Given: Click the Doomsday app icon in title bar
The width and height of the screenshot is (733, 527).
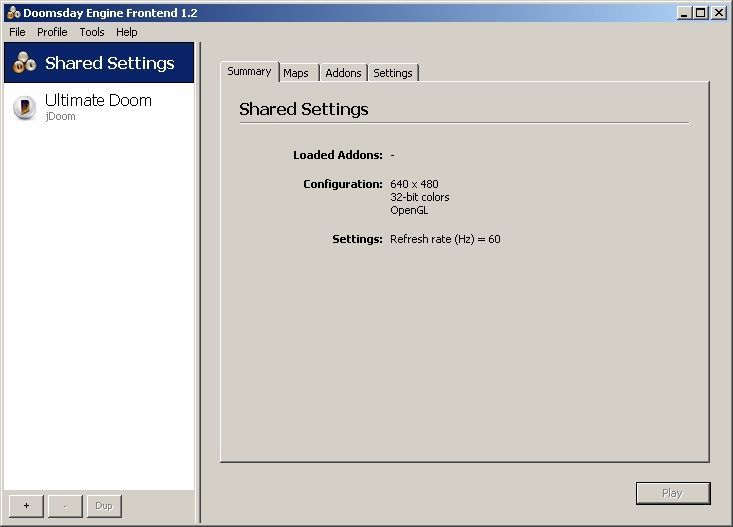Looking at the screenshot, I should [x=13, y=13].
